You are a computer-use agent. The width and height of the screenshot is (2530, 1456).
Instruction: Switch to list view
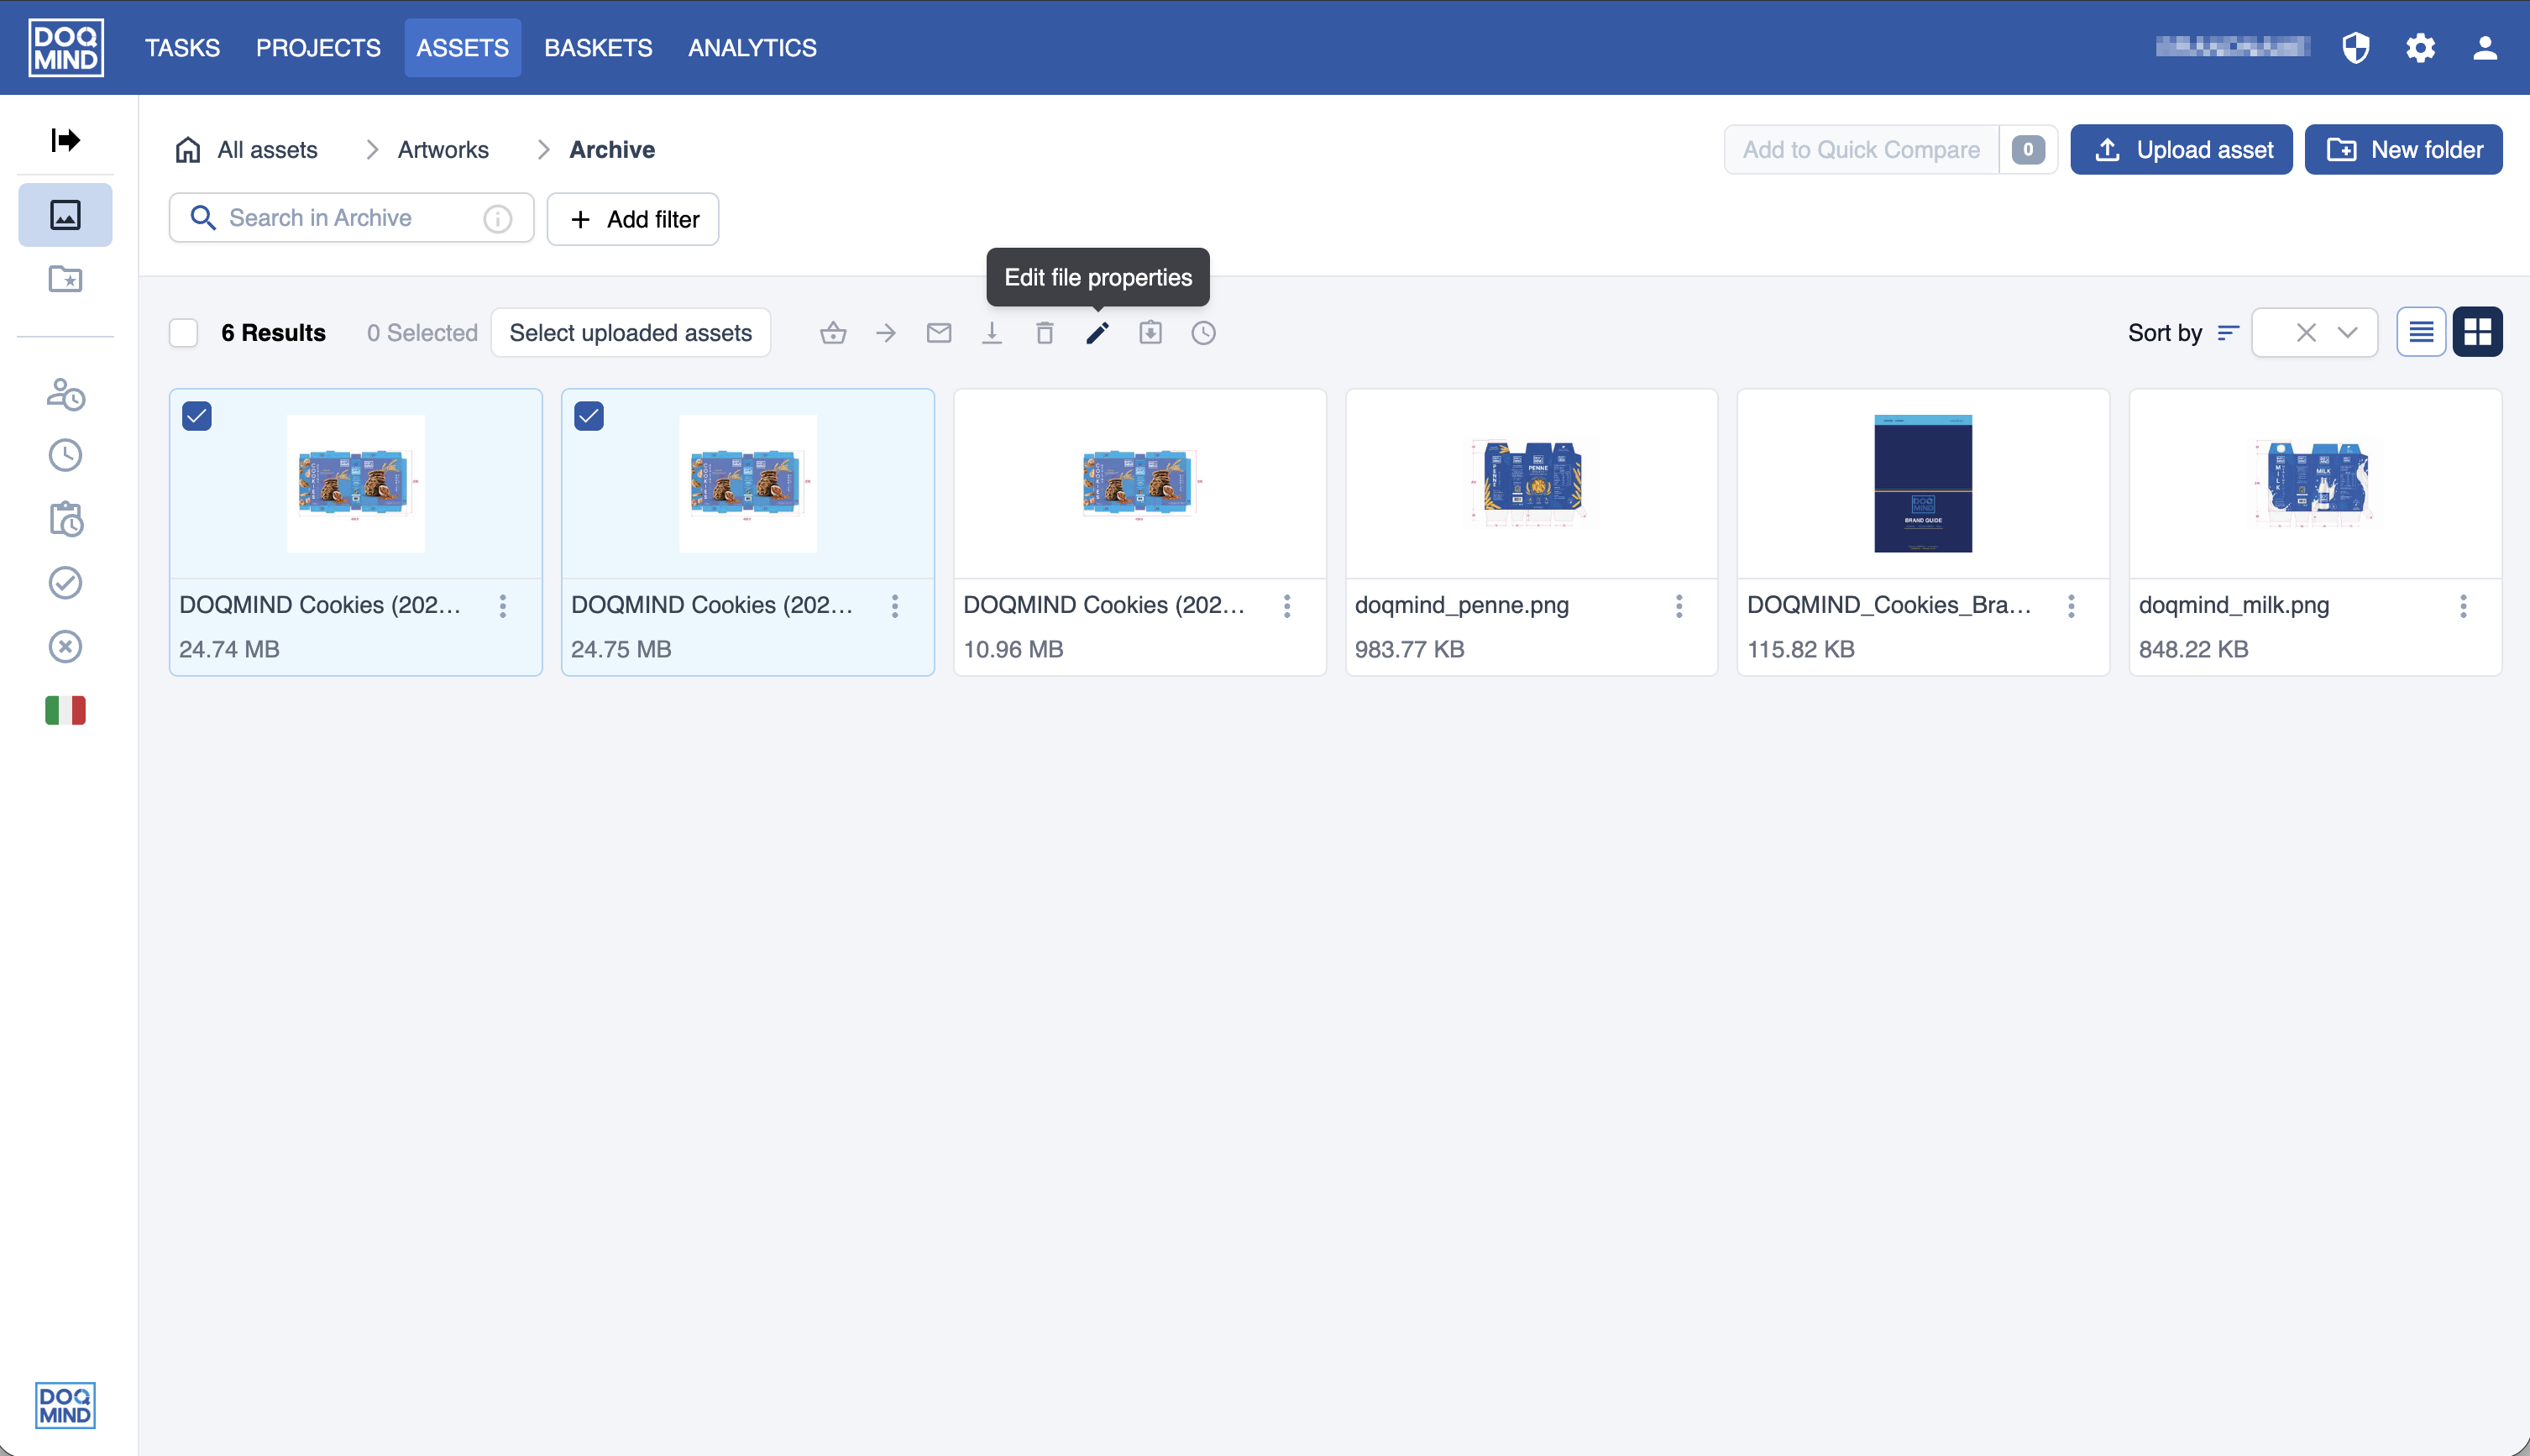2421,332
